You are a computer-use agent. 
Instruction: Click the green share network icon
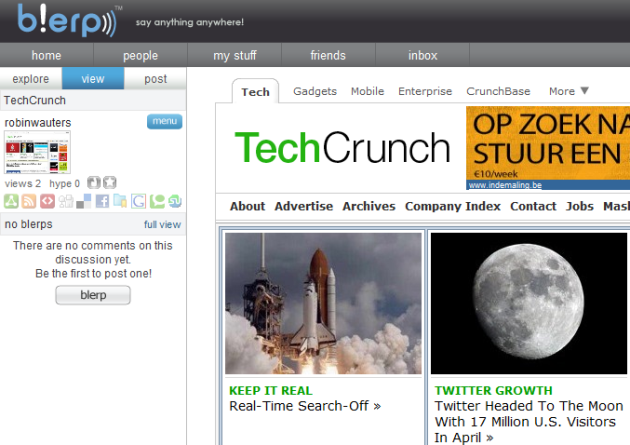pos(11,201)
